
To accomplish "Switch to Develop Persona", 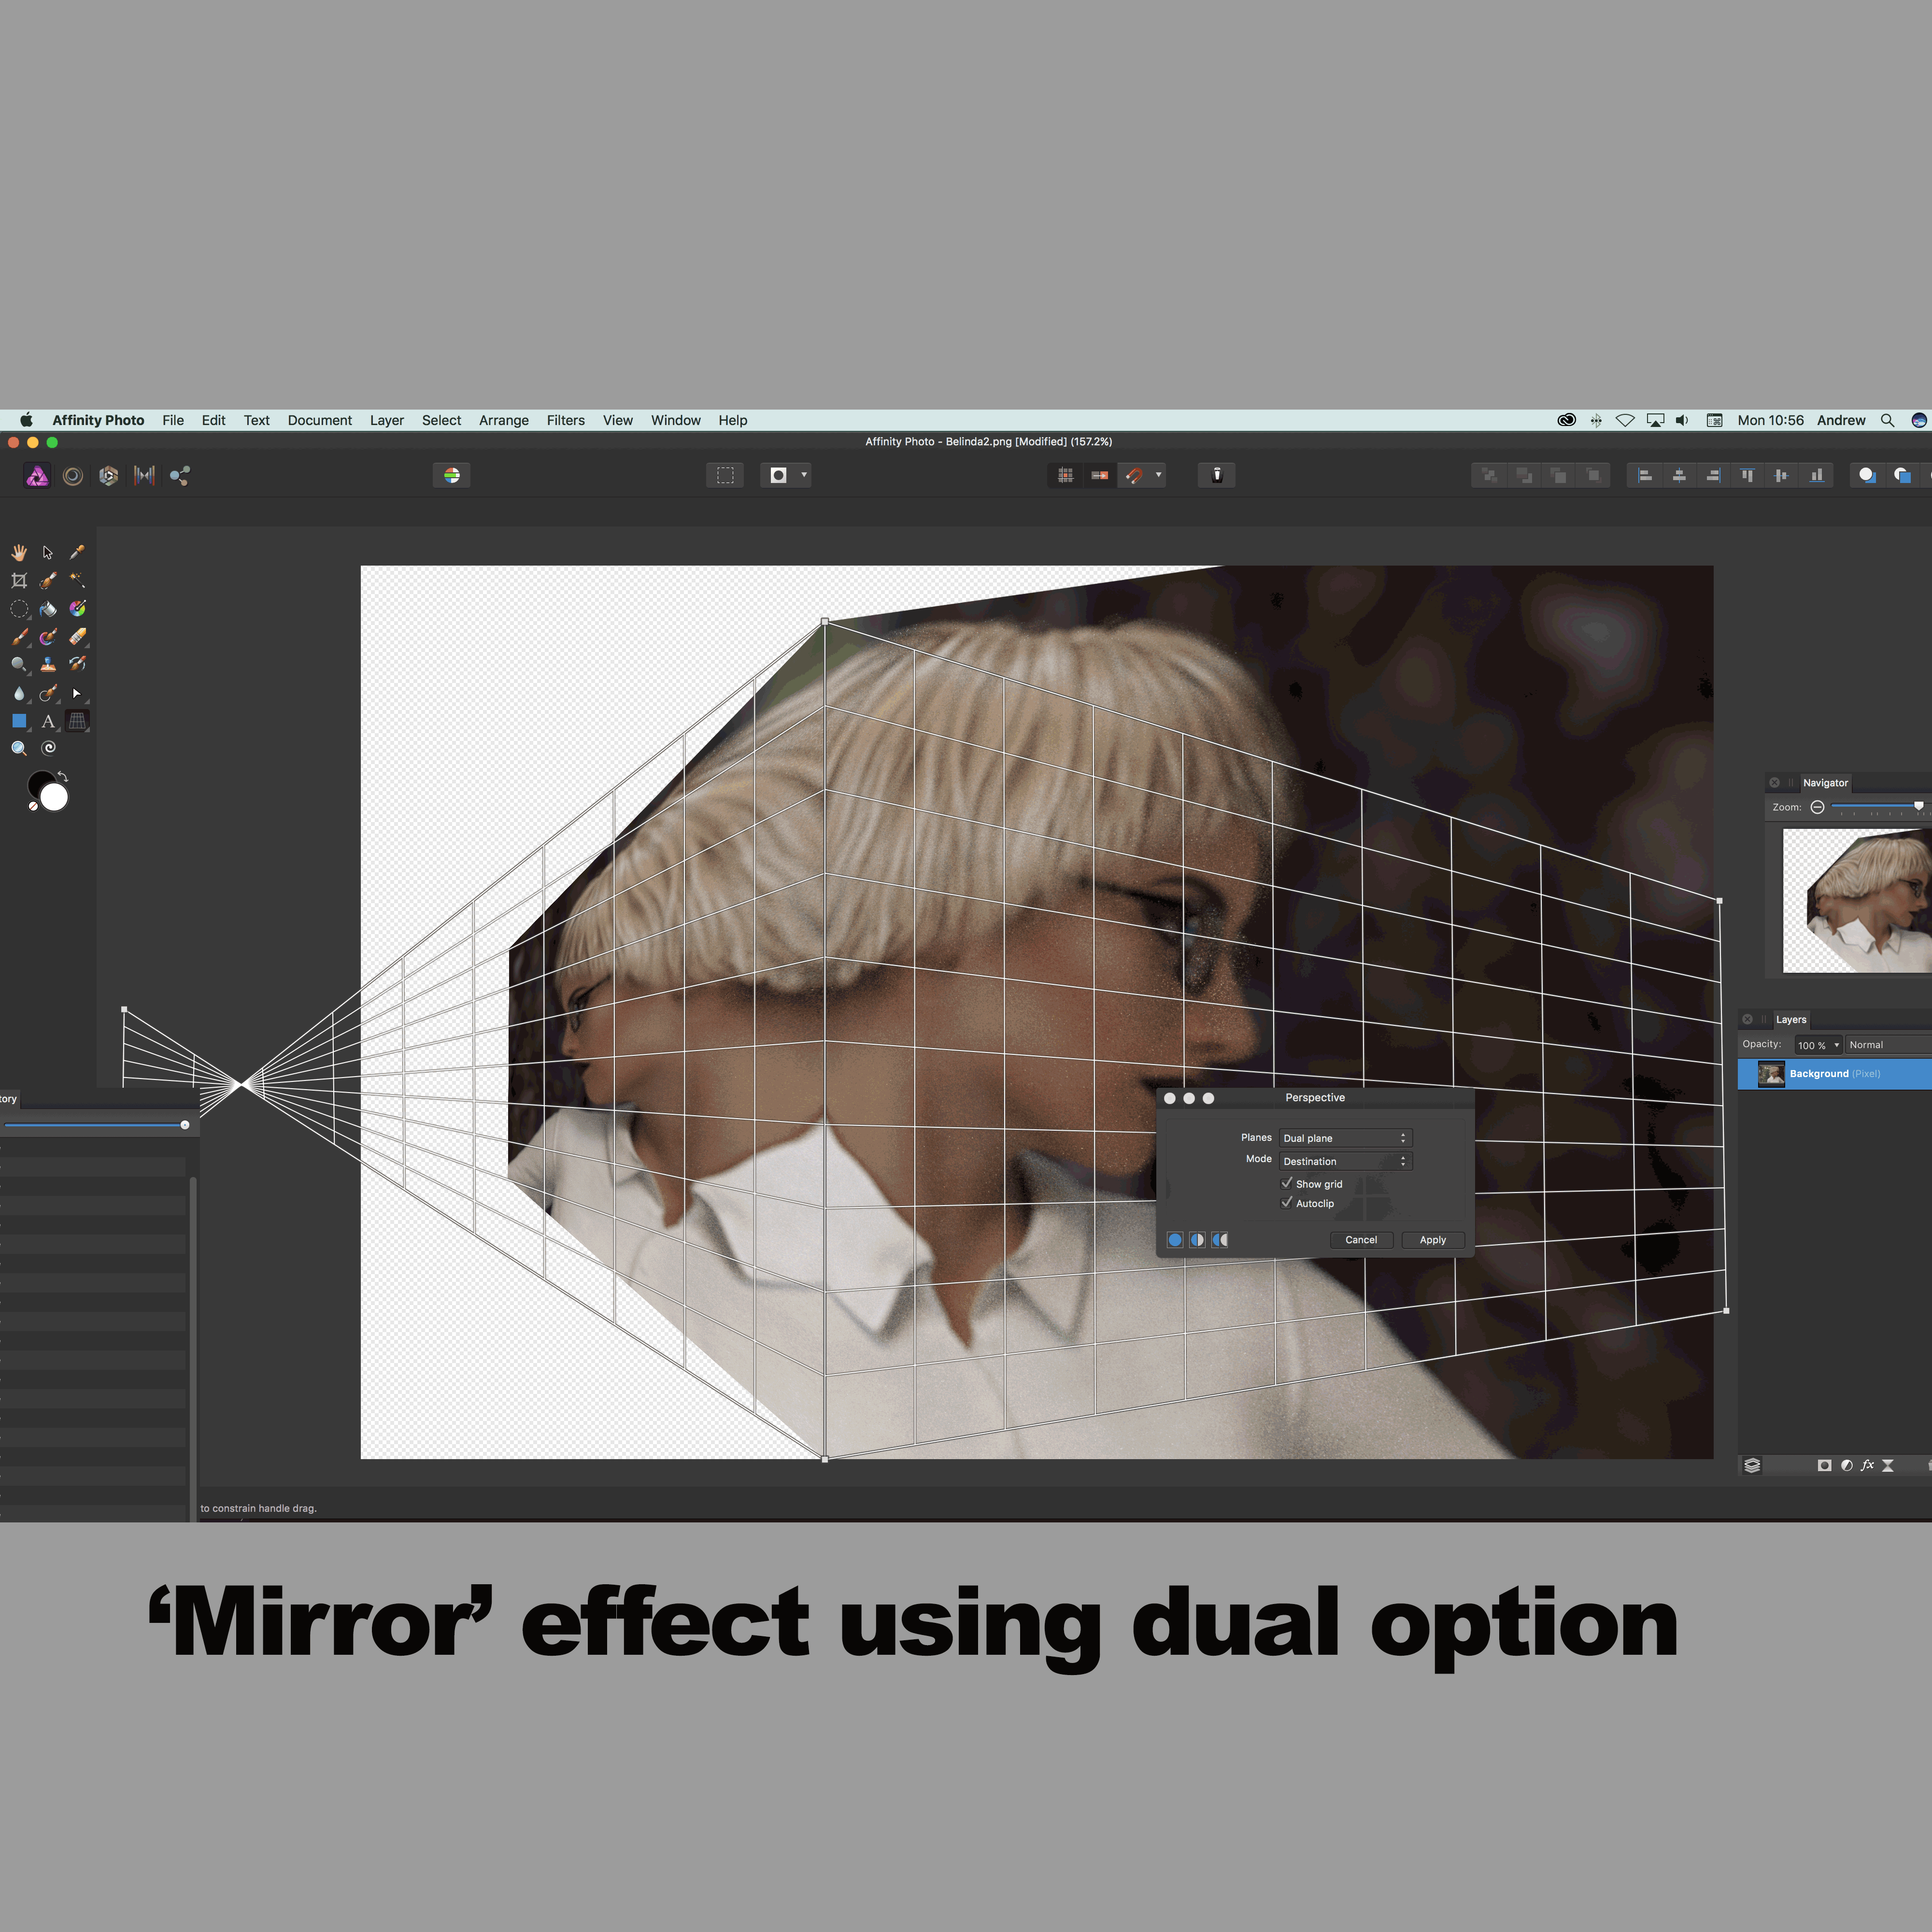I will (x=109, y=476).
